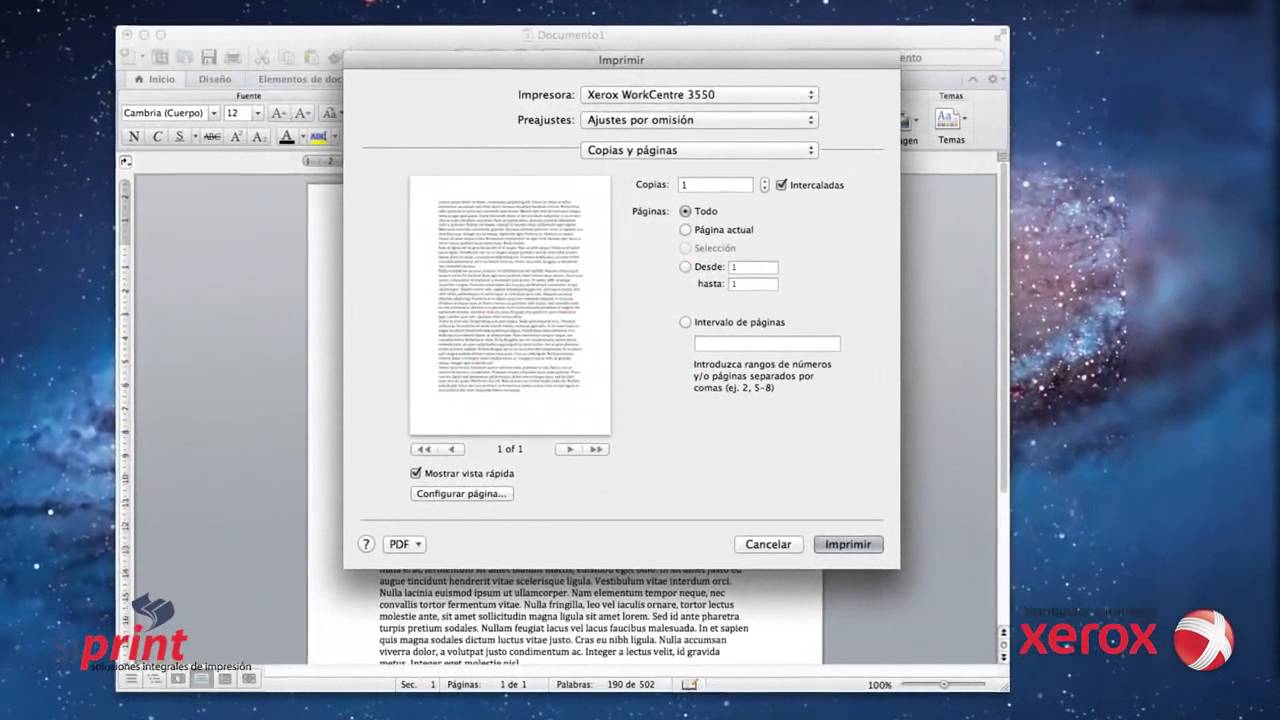This screenshot has width=1280, height=720.
Task: Switch to the Diseño ribbon tab
Action: tap(215, 79)
